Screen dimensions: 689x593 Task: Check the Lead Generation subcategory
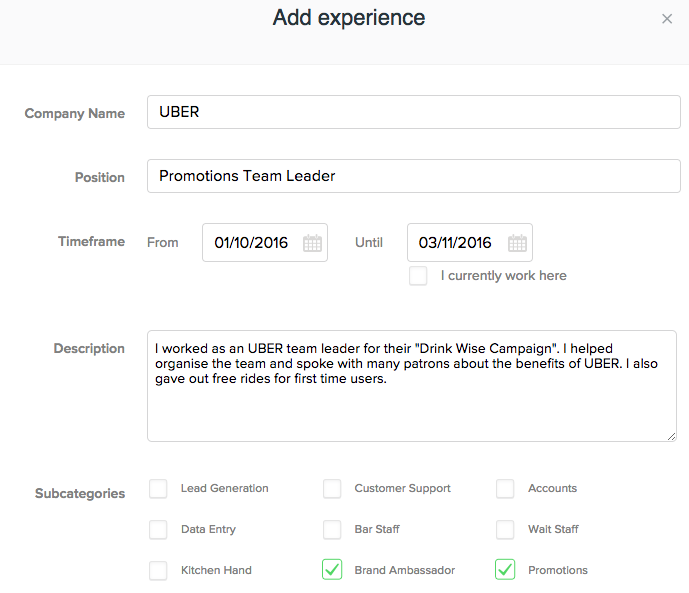pos(158,489)
